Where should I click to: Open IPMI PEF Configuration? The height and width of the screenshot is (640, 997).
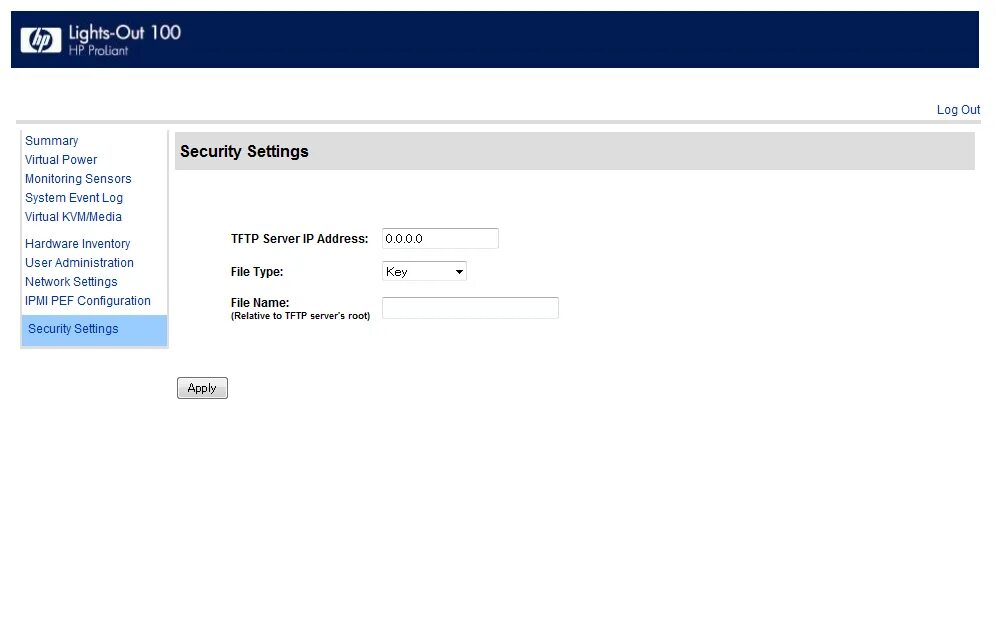click(x=88, y=301)
